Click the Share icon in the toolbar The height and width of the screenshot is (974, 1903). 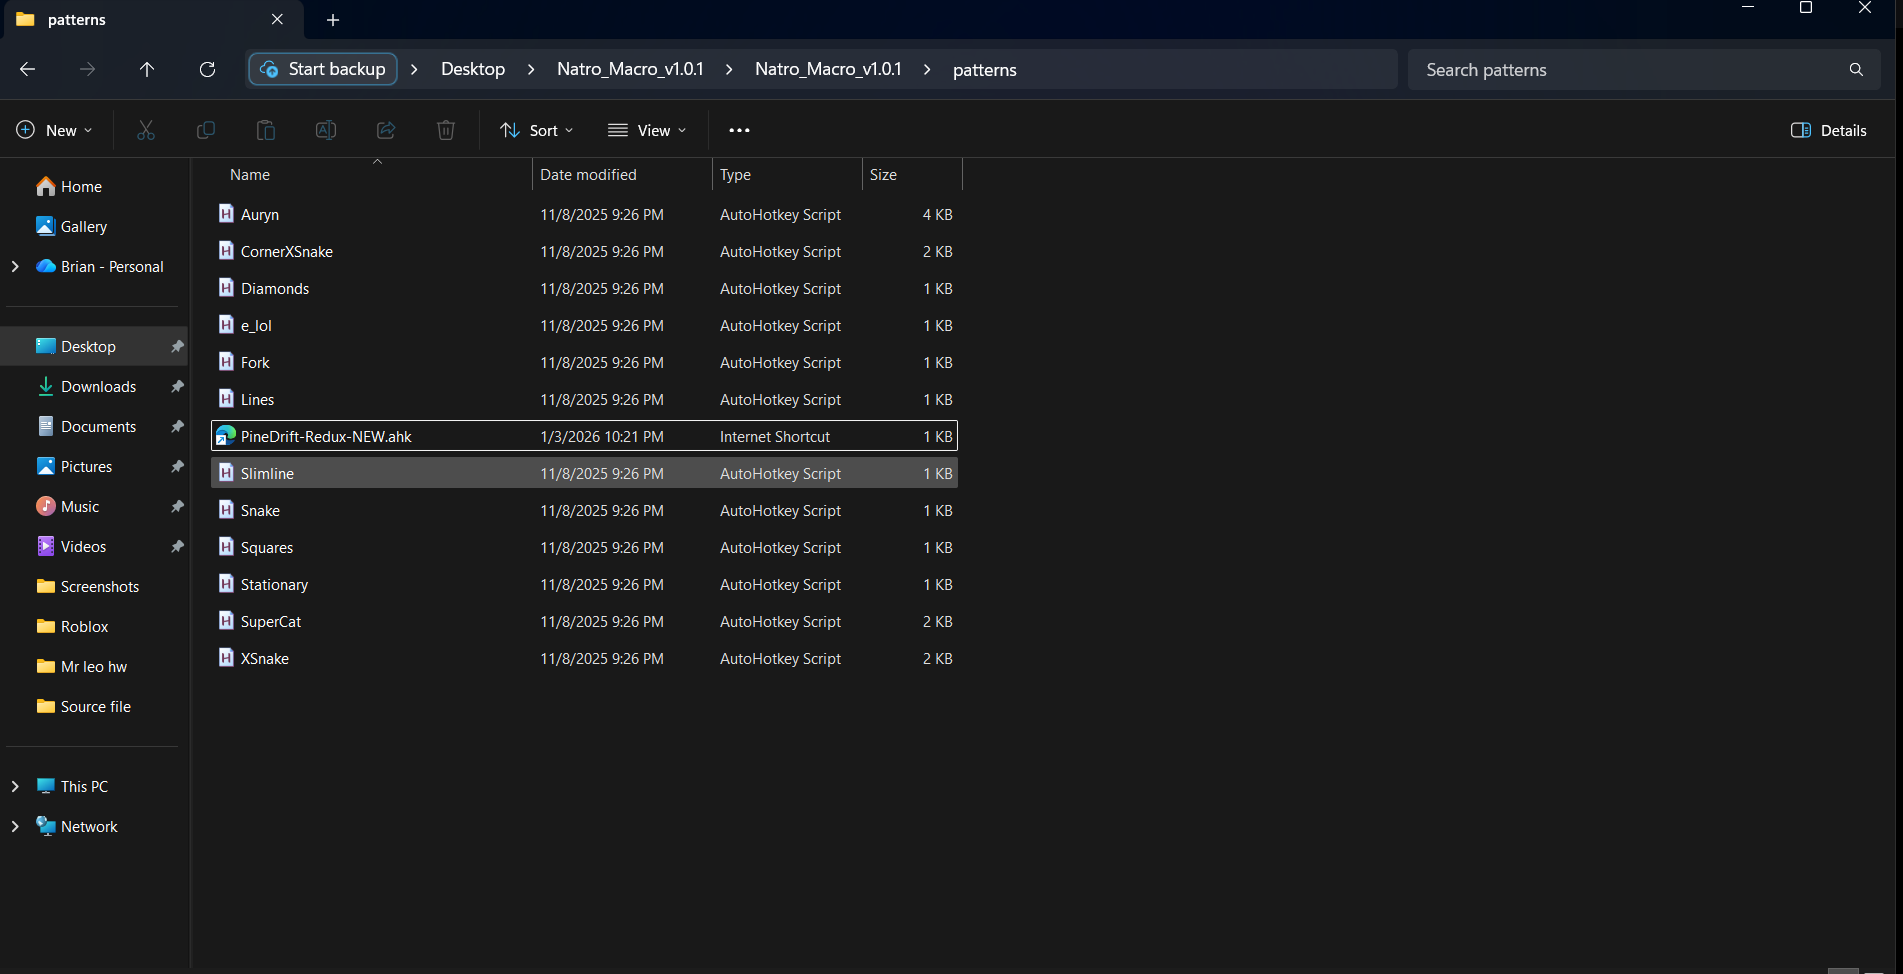386,130
